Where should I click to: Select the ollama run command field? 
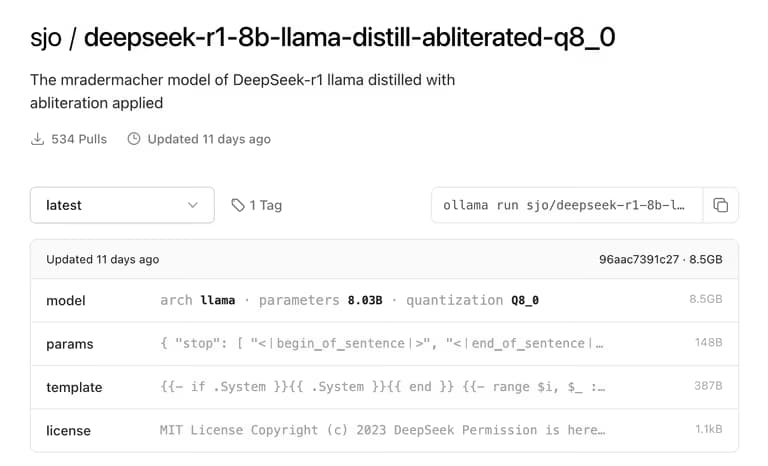point(566,205)
